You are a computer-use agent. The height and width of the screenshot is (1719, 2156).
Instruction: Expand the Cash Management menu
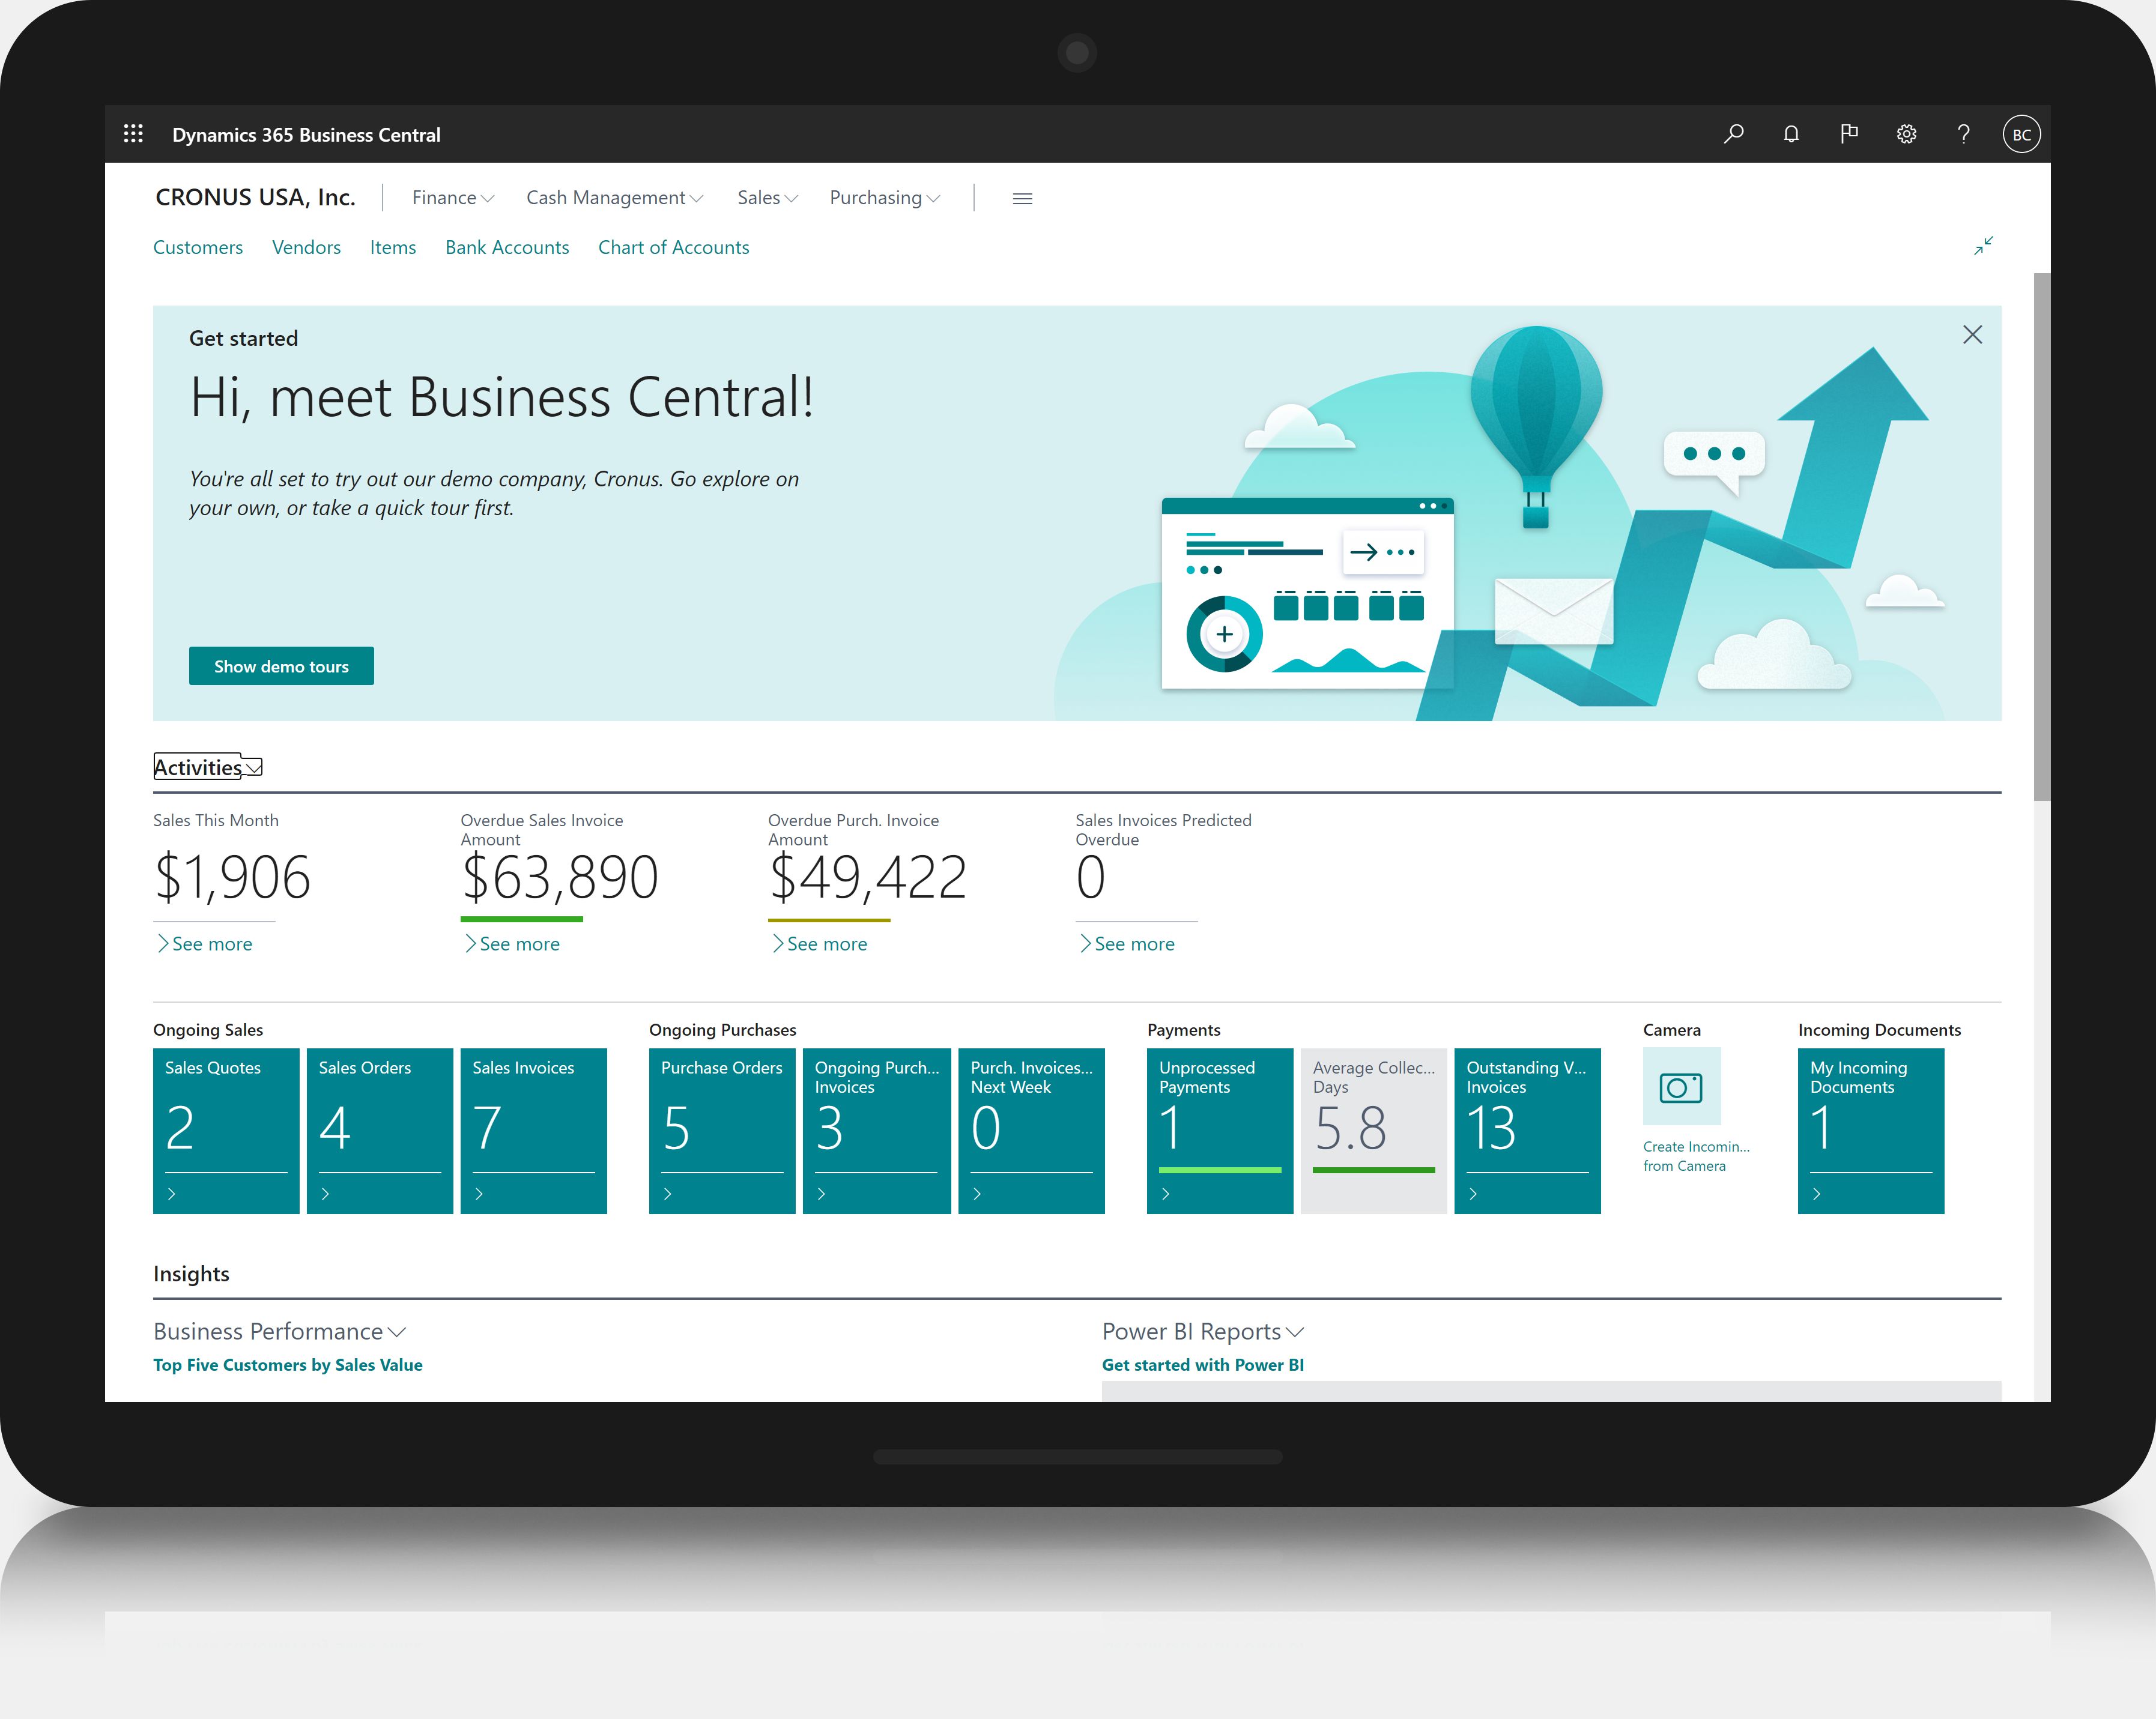[x=614, y=198]
